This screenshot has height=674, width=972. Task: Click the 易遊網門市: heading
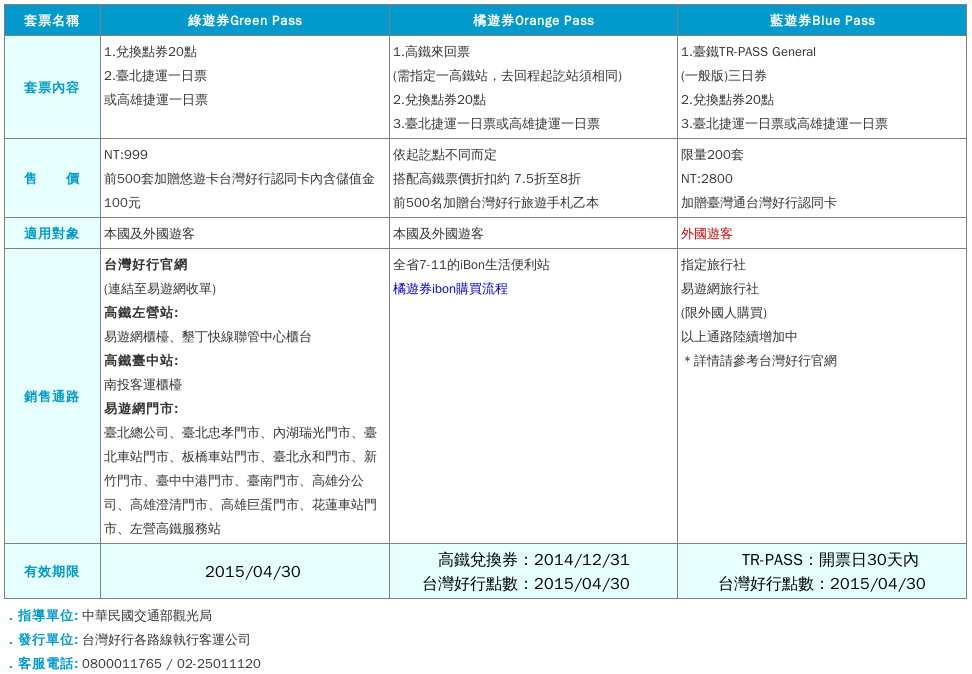pos(141,409)
